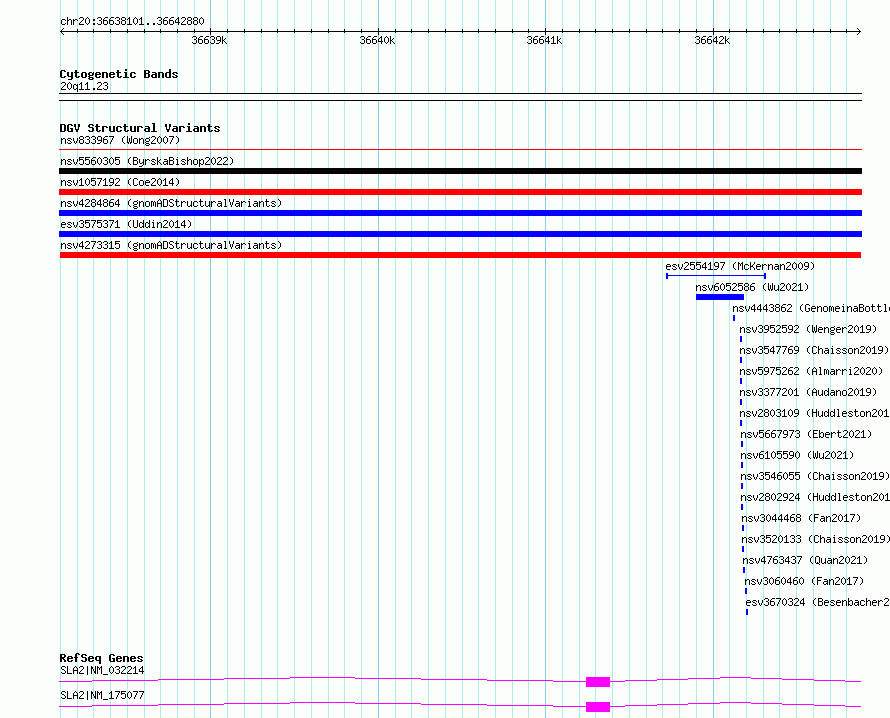The height and width of the screenshot is (718, 890).
Task: Select the 20q11.23 band label
Action: (x=84, y=86)
